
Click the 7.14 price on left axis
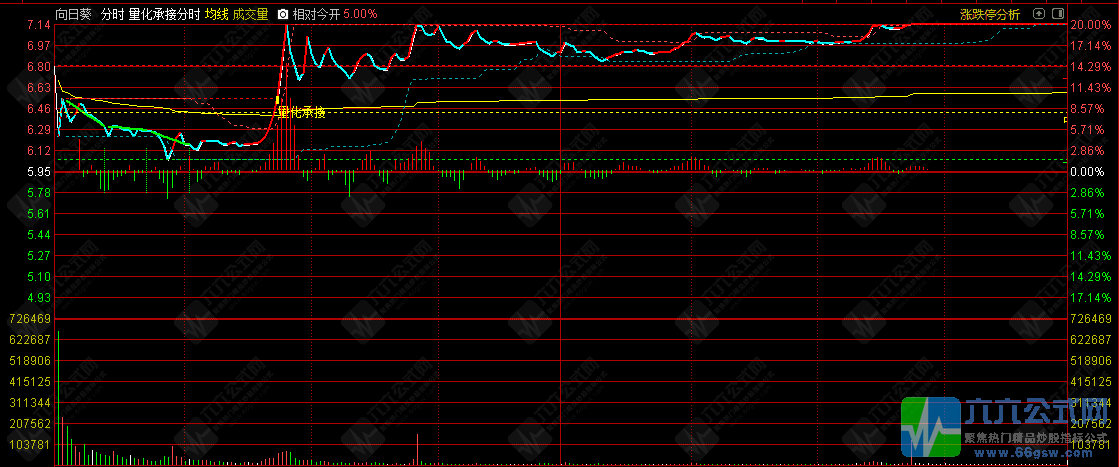(x=19, y=25)
